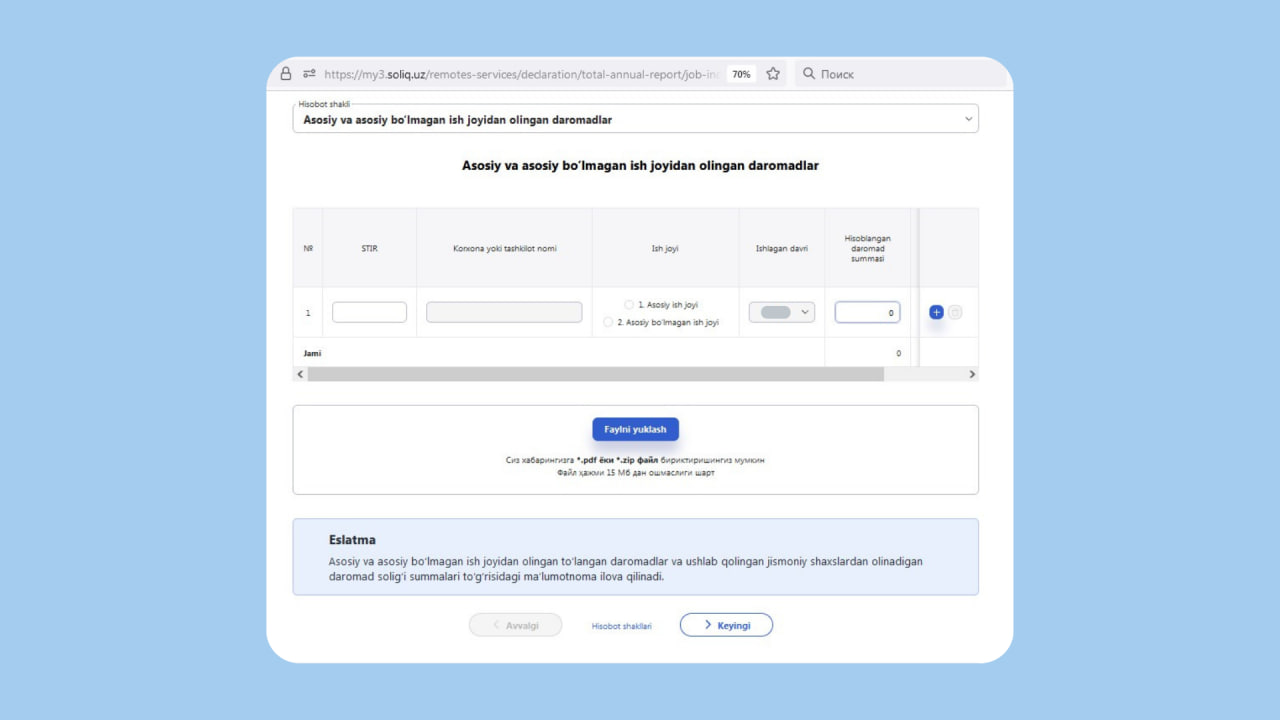Click the Hisoblangan daromad summasi input field
The height and width of the screenshot is (720, 1280).
tap(867, 313)
